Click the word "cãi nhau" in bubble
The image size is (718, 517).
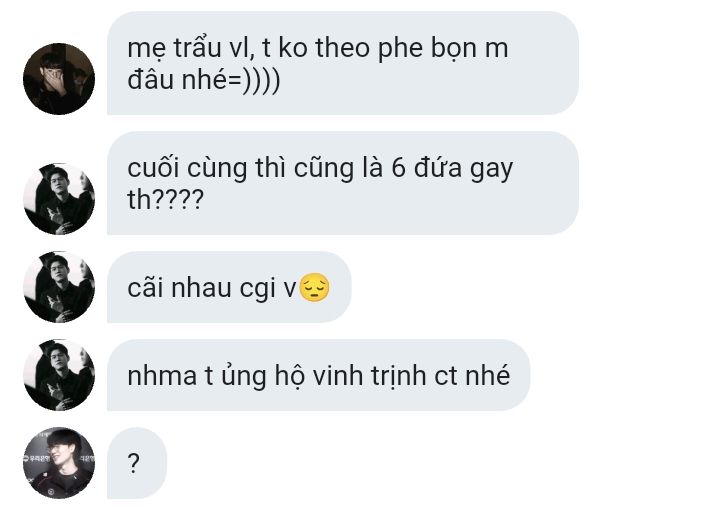click(180, 288)
